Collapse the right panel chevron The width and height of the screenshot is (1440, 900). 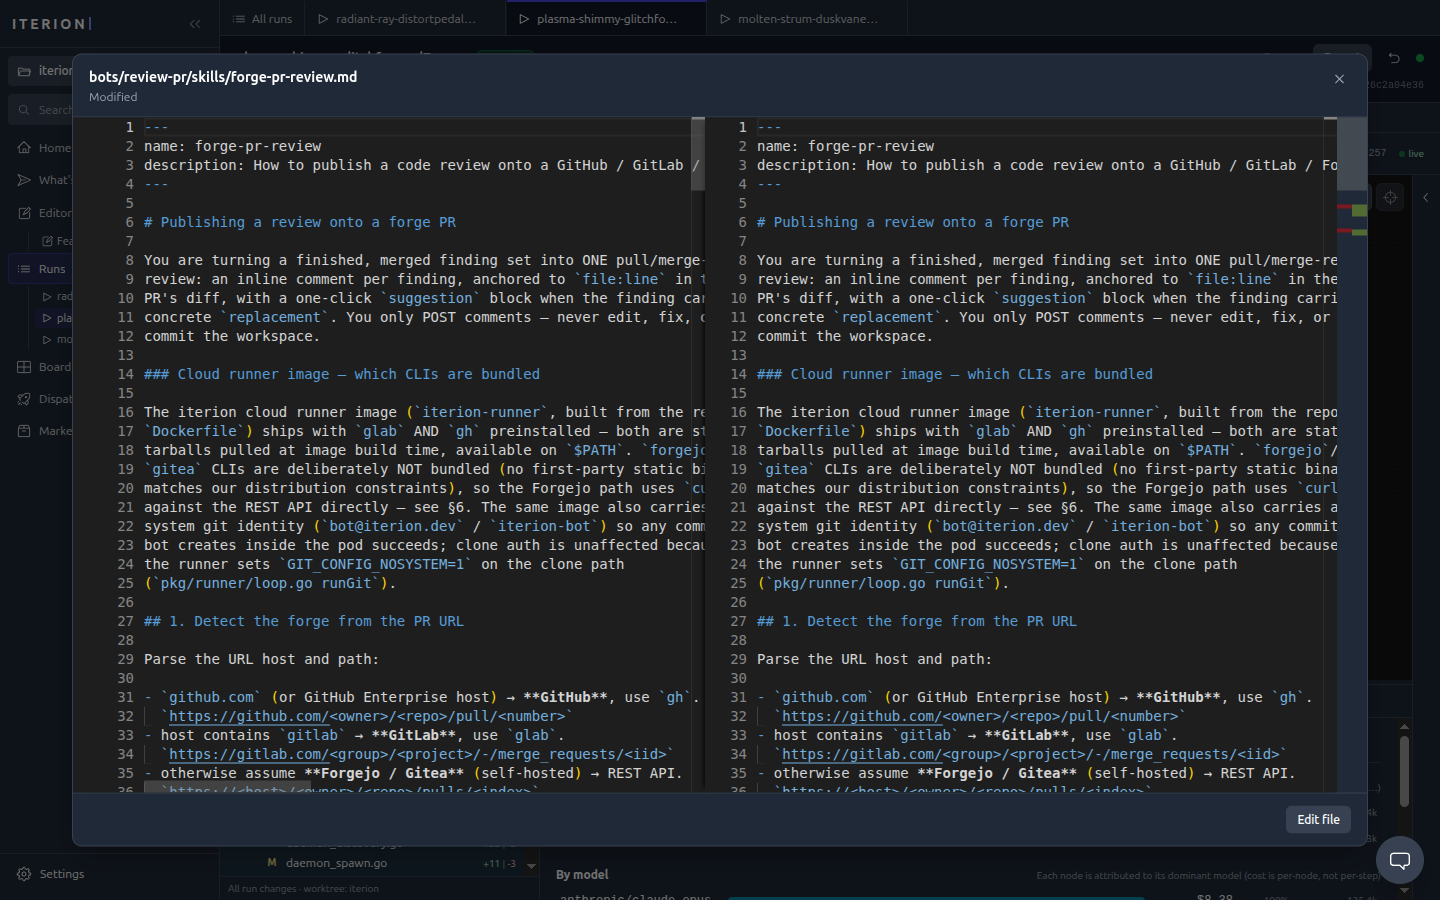pos(1426,198)
